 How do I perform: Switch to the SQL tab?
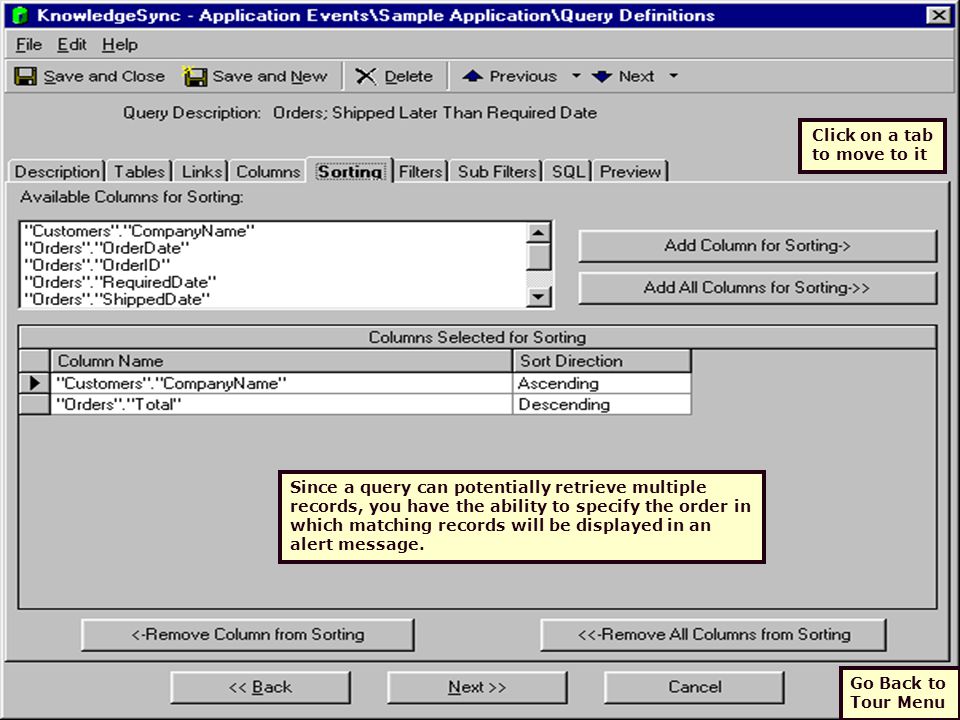tap(569, 171)
